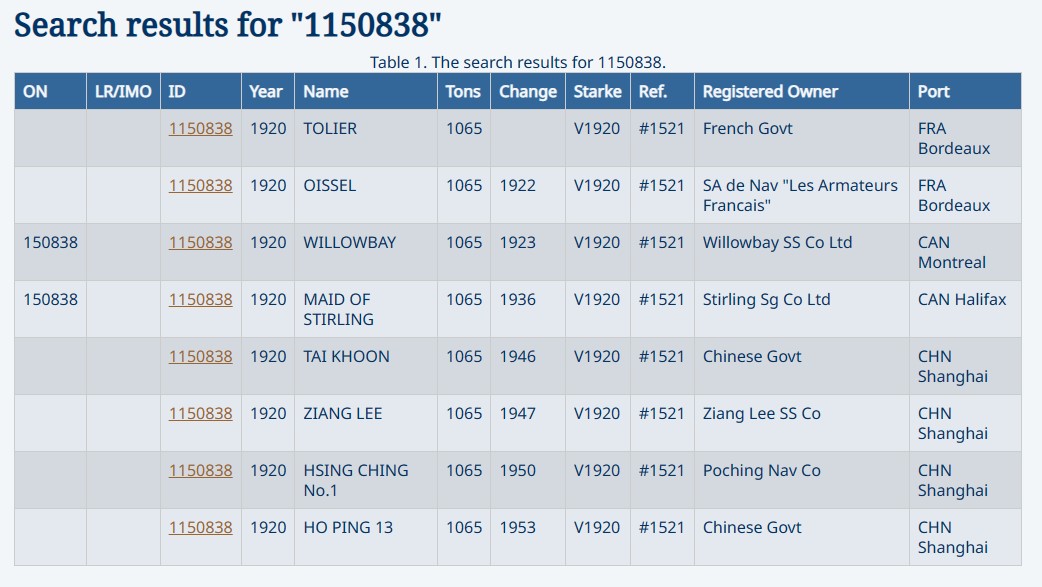Viewport: 1042px width, 587px height.
Task: Open ID link in the WILLOWBAY row
Action: [200, 243]
